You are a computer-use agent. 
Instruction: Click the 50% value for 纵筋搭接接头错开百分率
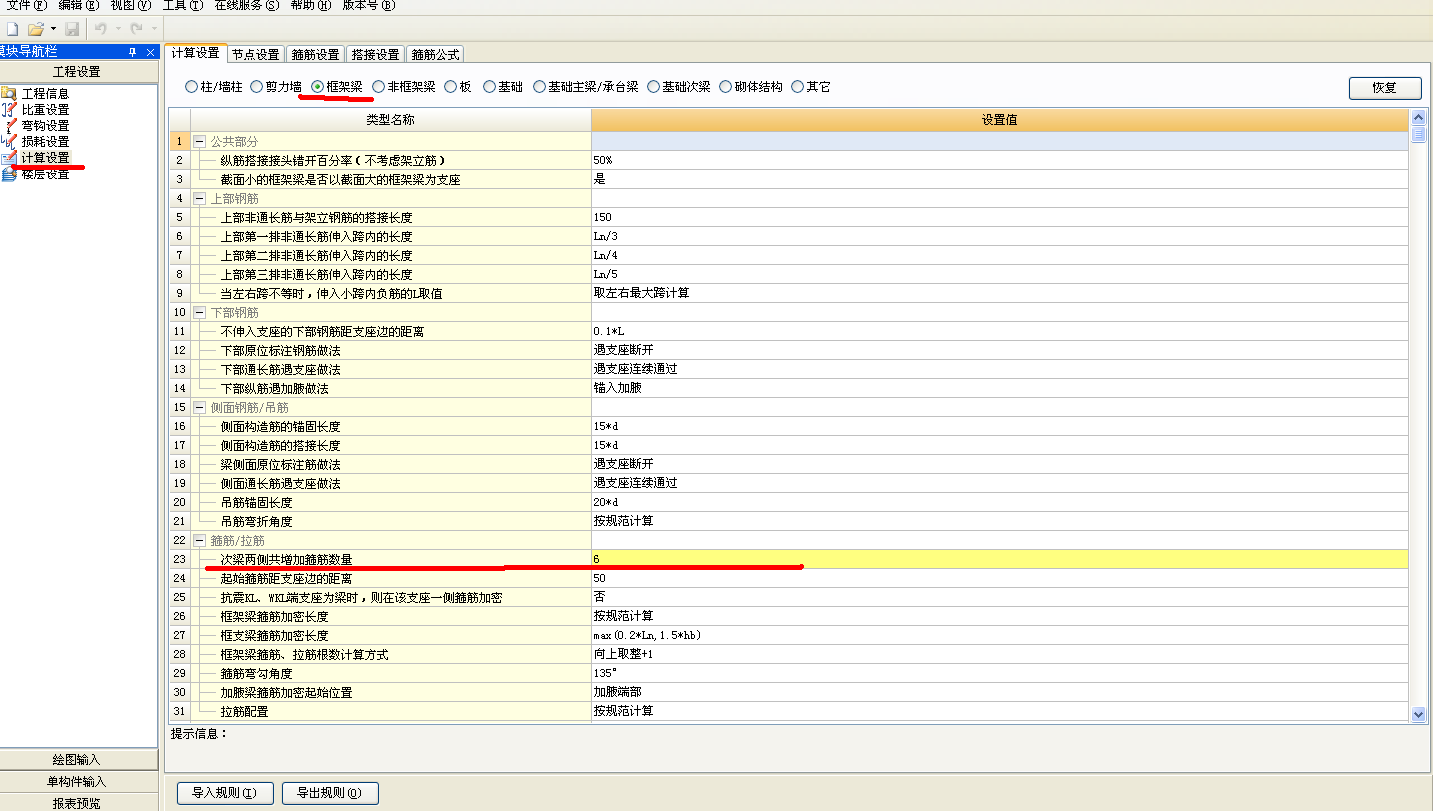tap(1000, 160)
